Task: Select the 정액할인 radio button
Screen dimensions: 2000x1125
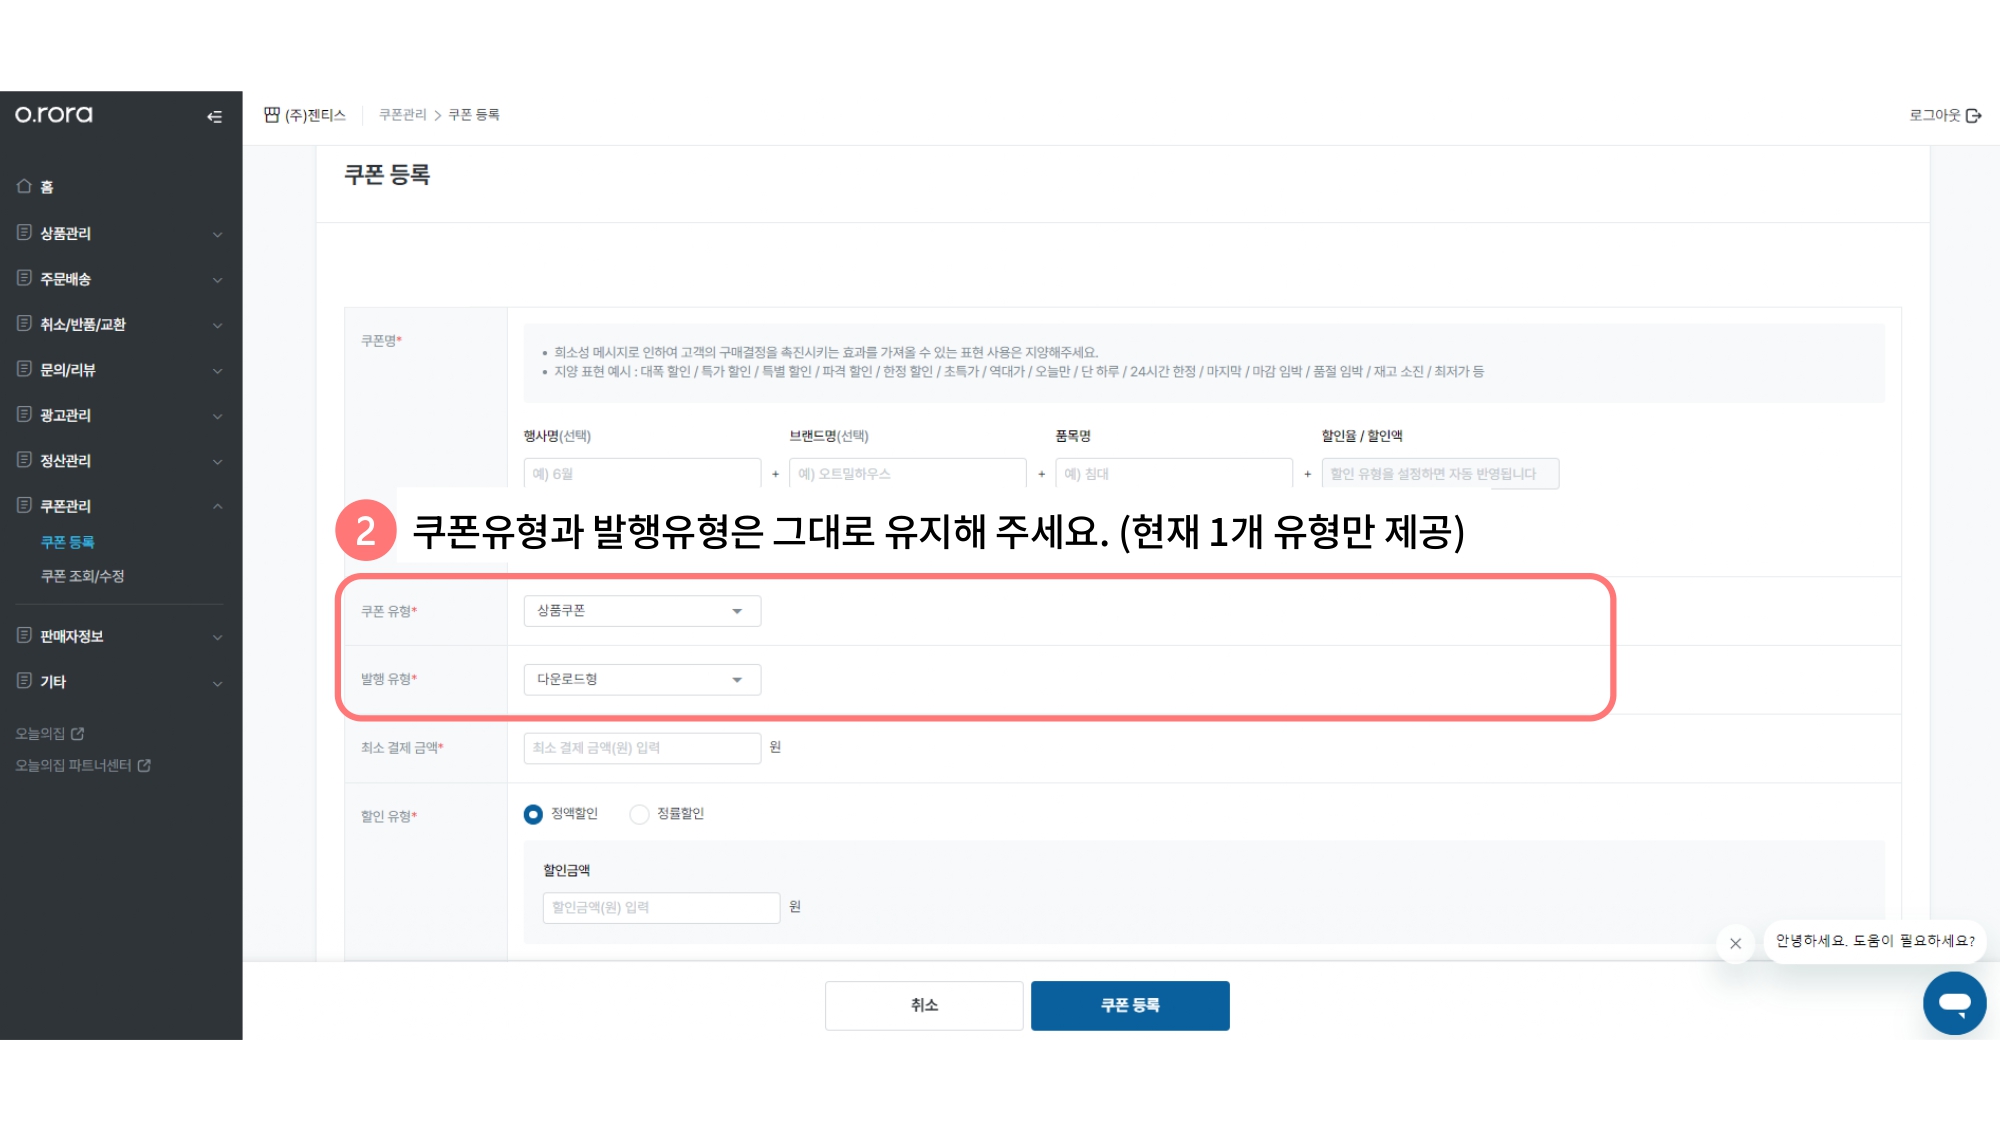Action: pyautogui.click(x=533, y=814)
